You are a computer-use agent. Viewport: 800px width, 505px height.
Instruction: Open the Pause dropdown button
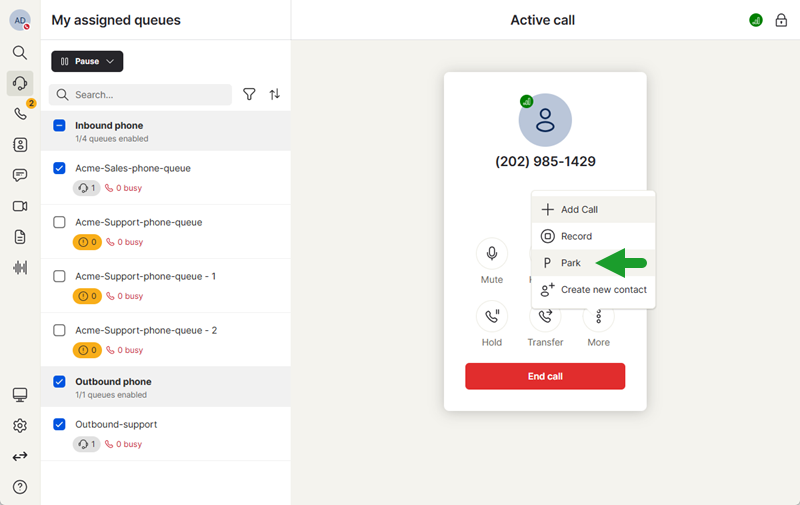click(x=87, y=61)
